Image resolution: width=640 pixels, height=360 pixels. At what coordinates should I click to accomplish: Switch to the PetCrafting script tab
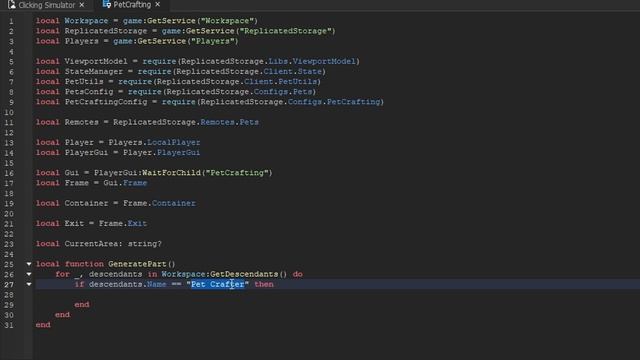coord(131,4)
